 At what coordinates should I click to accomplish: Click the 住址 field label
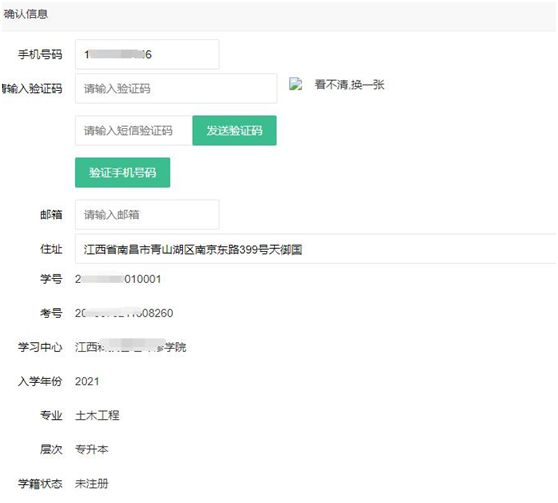[51, 249]
